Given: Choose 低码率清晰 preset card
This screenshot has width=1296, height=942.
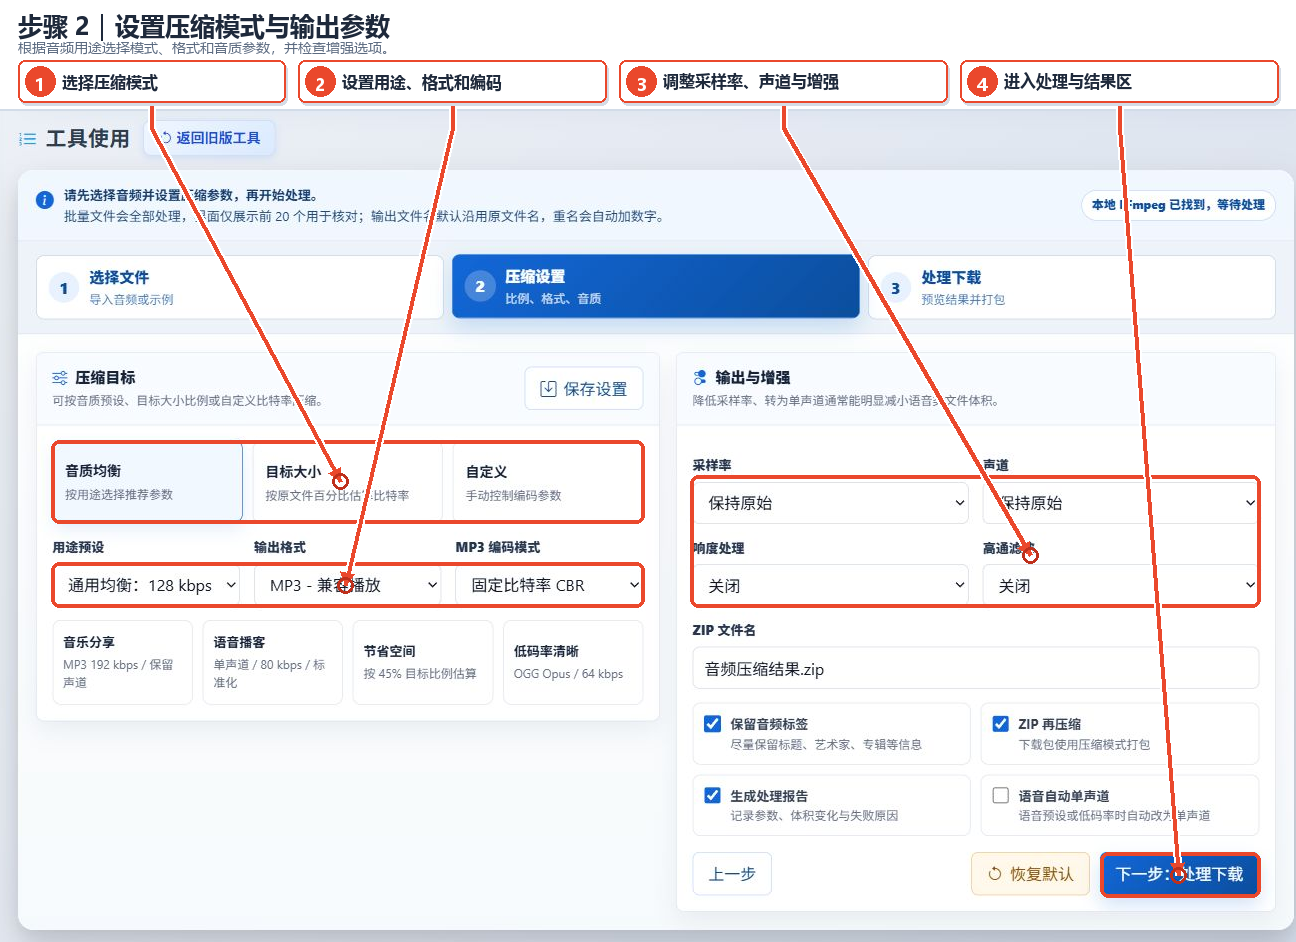Looking at the screenshot, I should click(573, 662).
